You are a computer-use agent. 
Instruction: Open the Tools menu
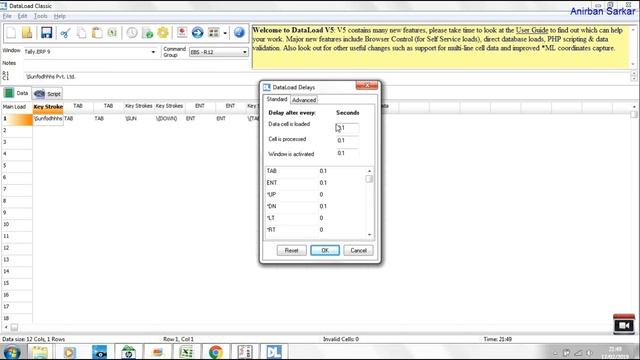40,16
